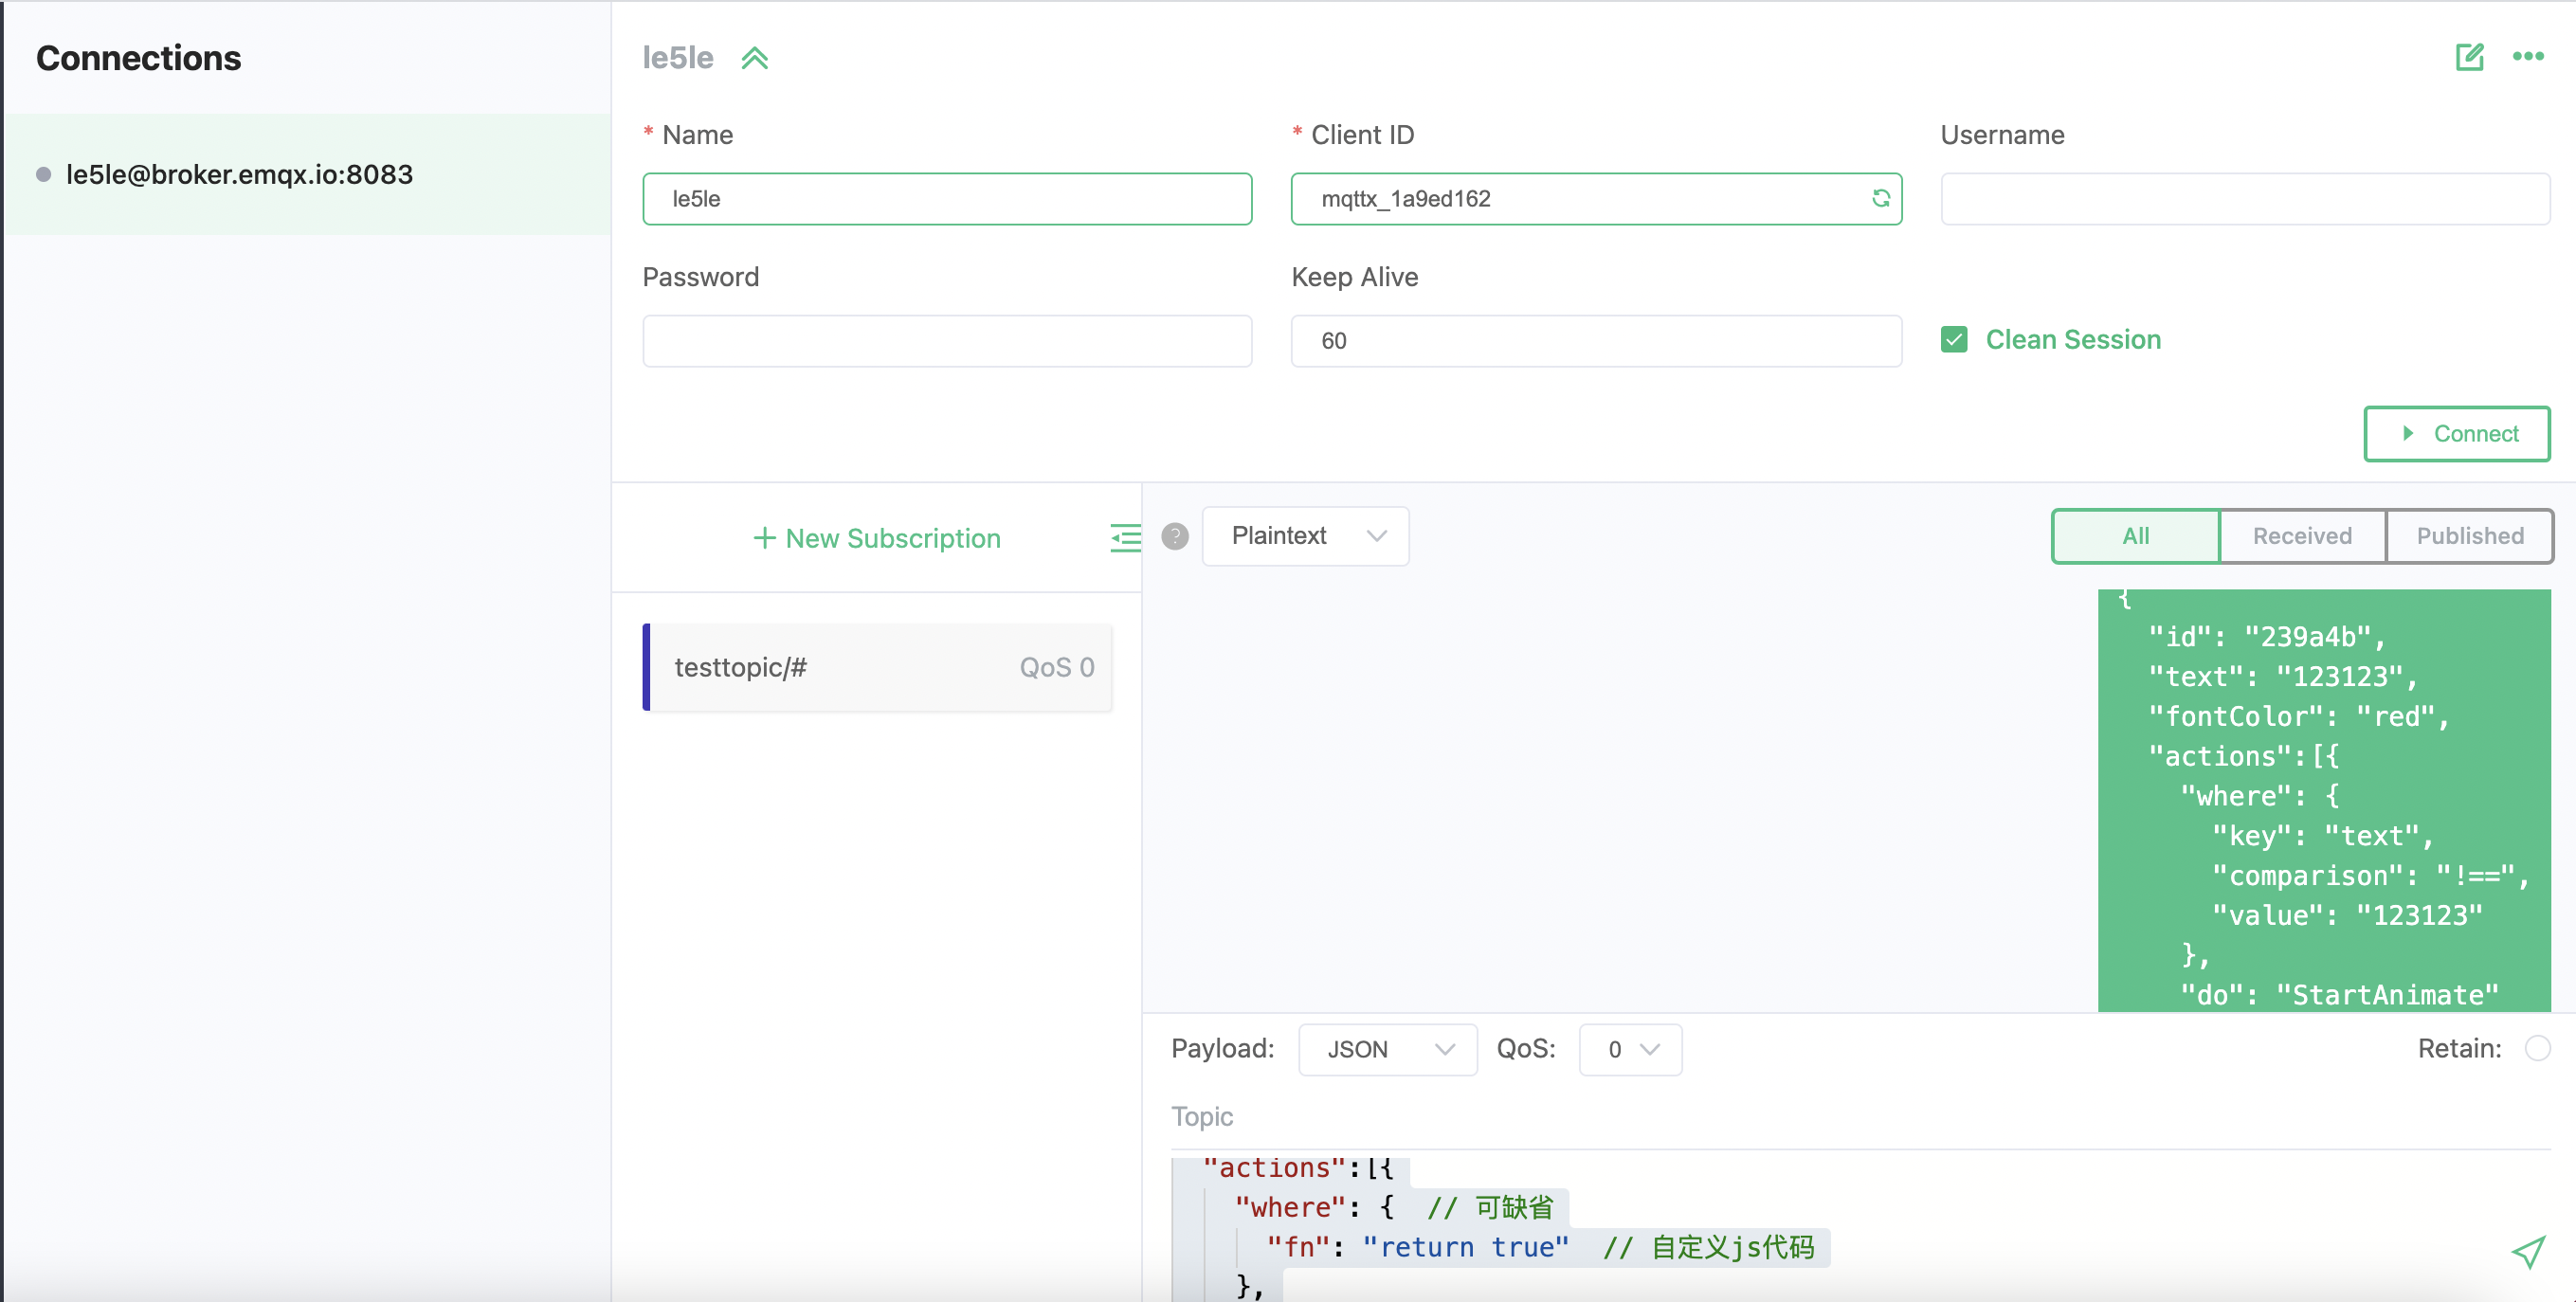Image resolution: width=2576 pixels, height=1302 pixels.
Task: Click New Subscription
Action: click(x=876, y=538)
